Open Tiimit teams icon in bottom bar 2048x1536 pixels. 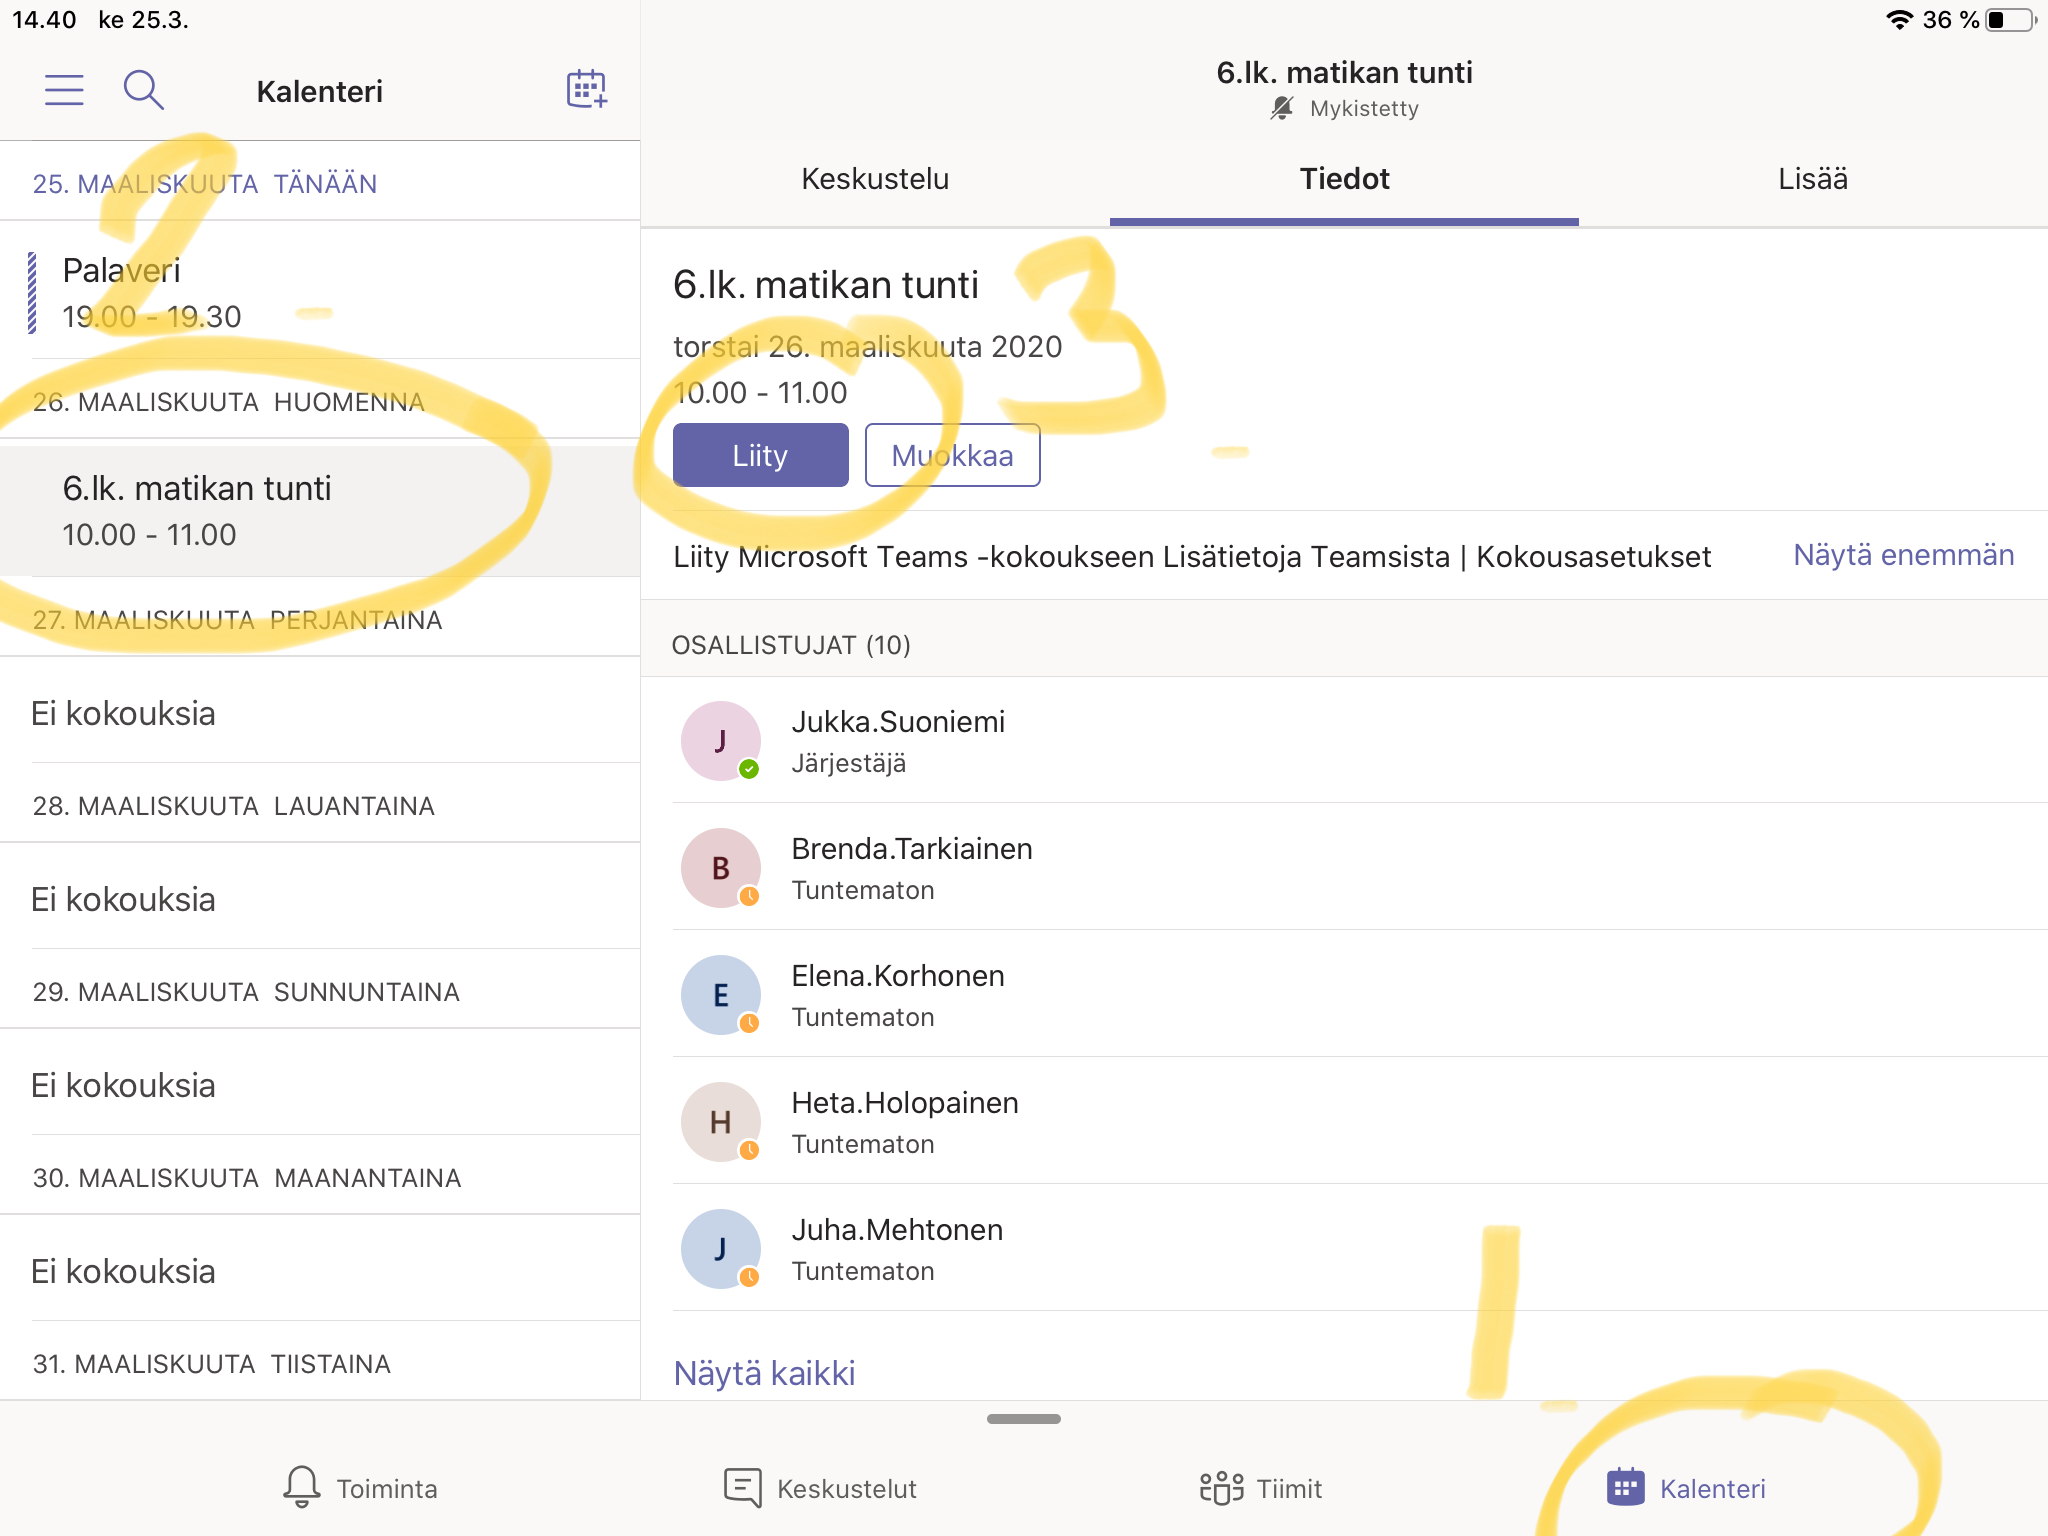(x=1220, y=1487)
